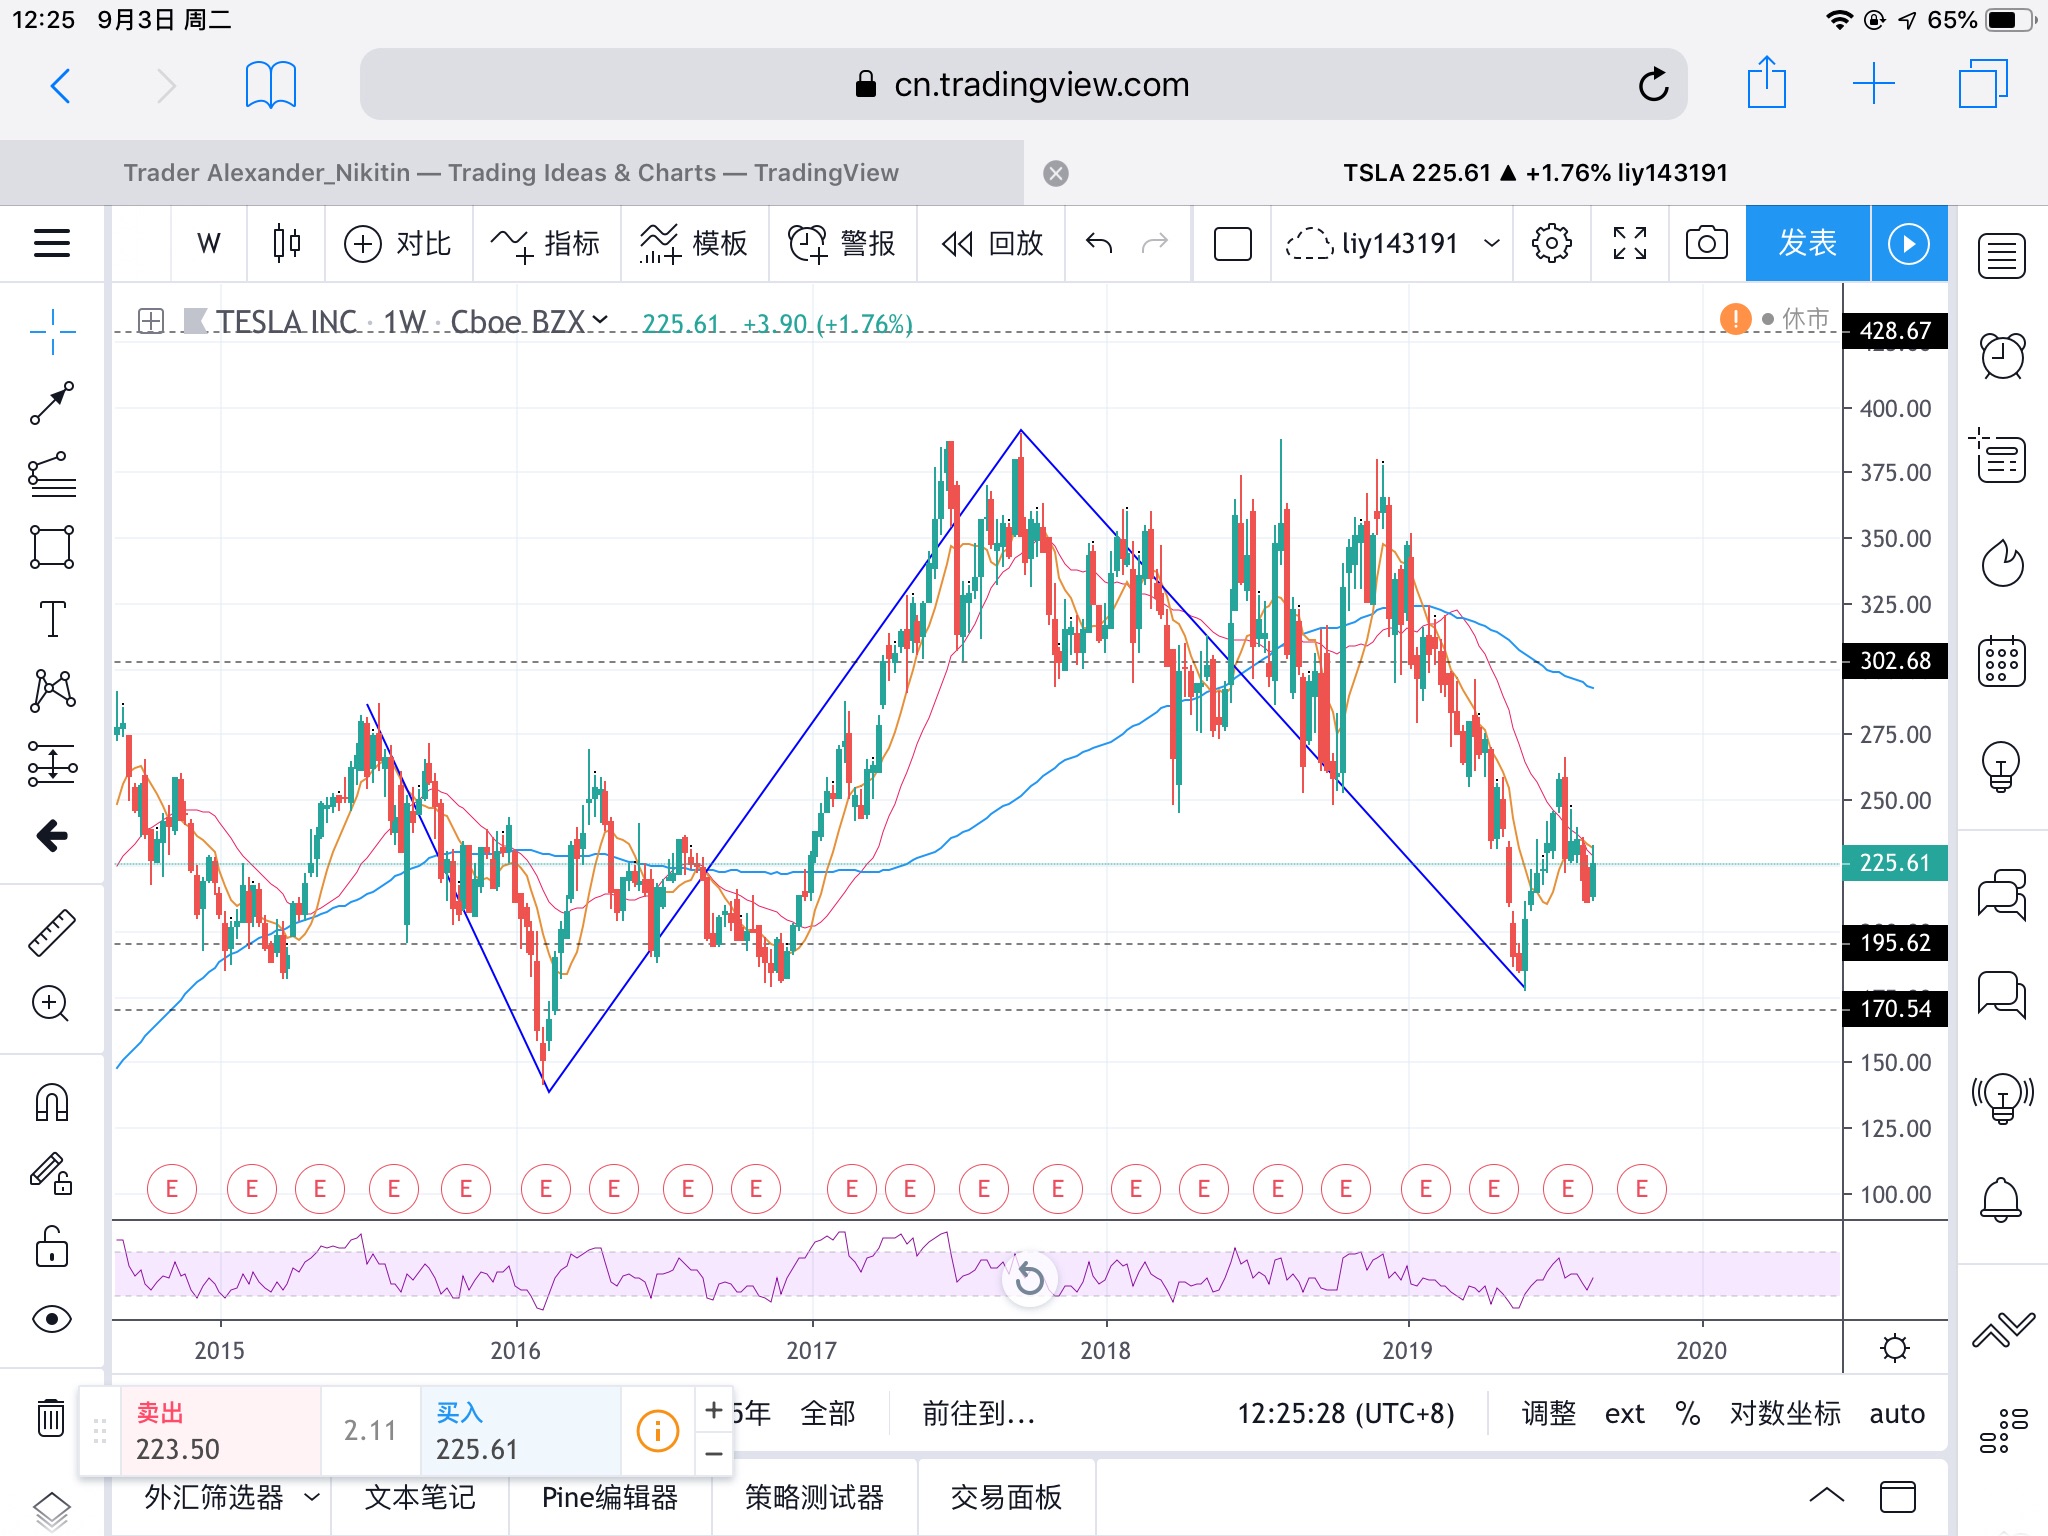Open chart settings gear icon
Viewport: 2048px width, 1536px height.
click(x=1551, y=243)
